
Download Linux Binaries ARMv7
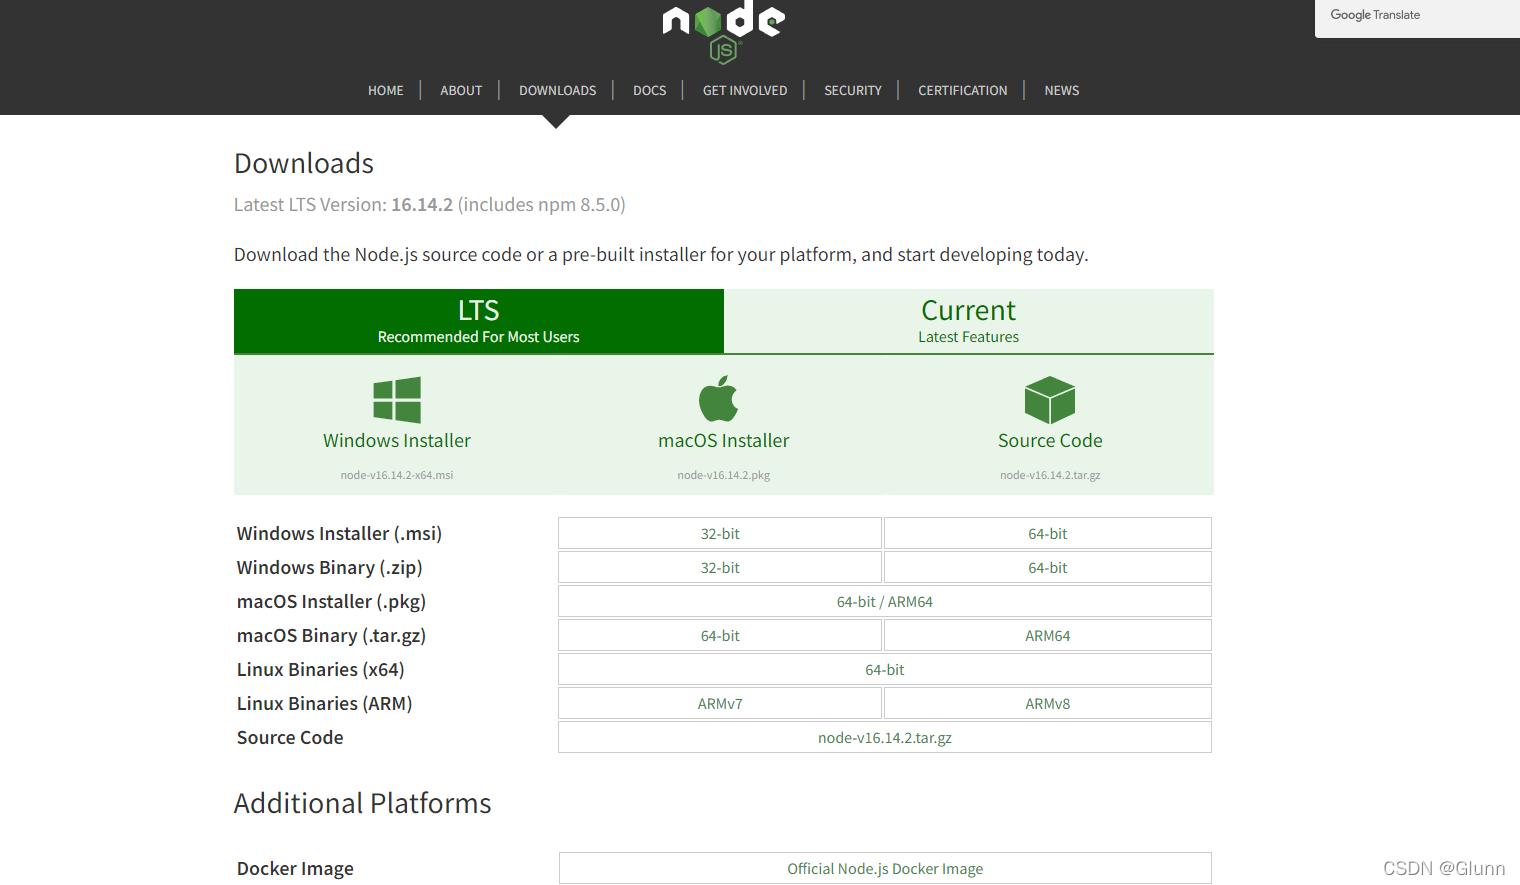[x=720, y=703]
